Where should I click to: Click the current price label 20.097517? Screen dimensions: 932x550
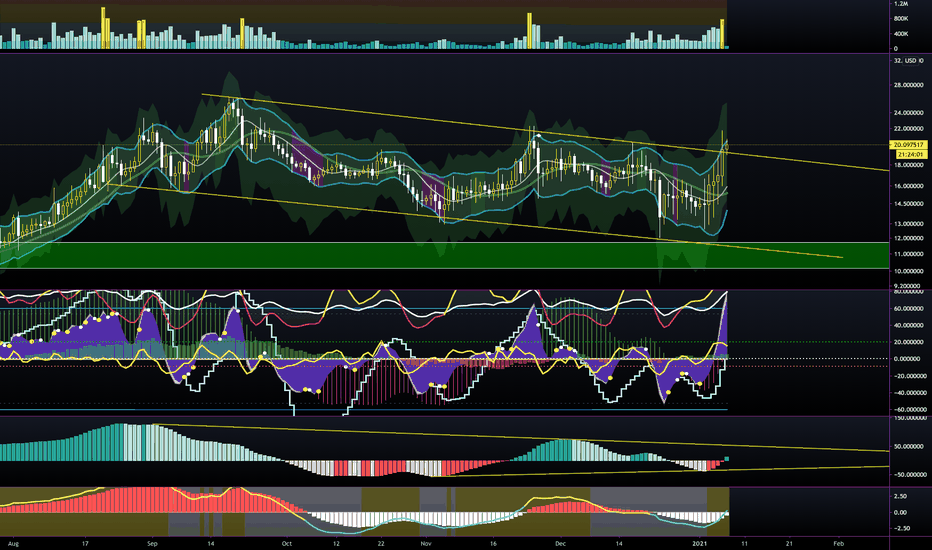point(909,144)
